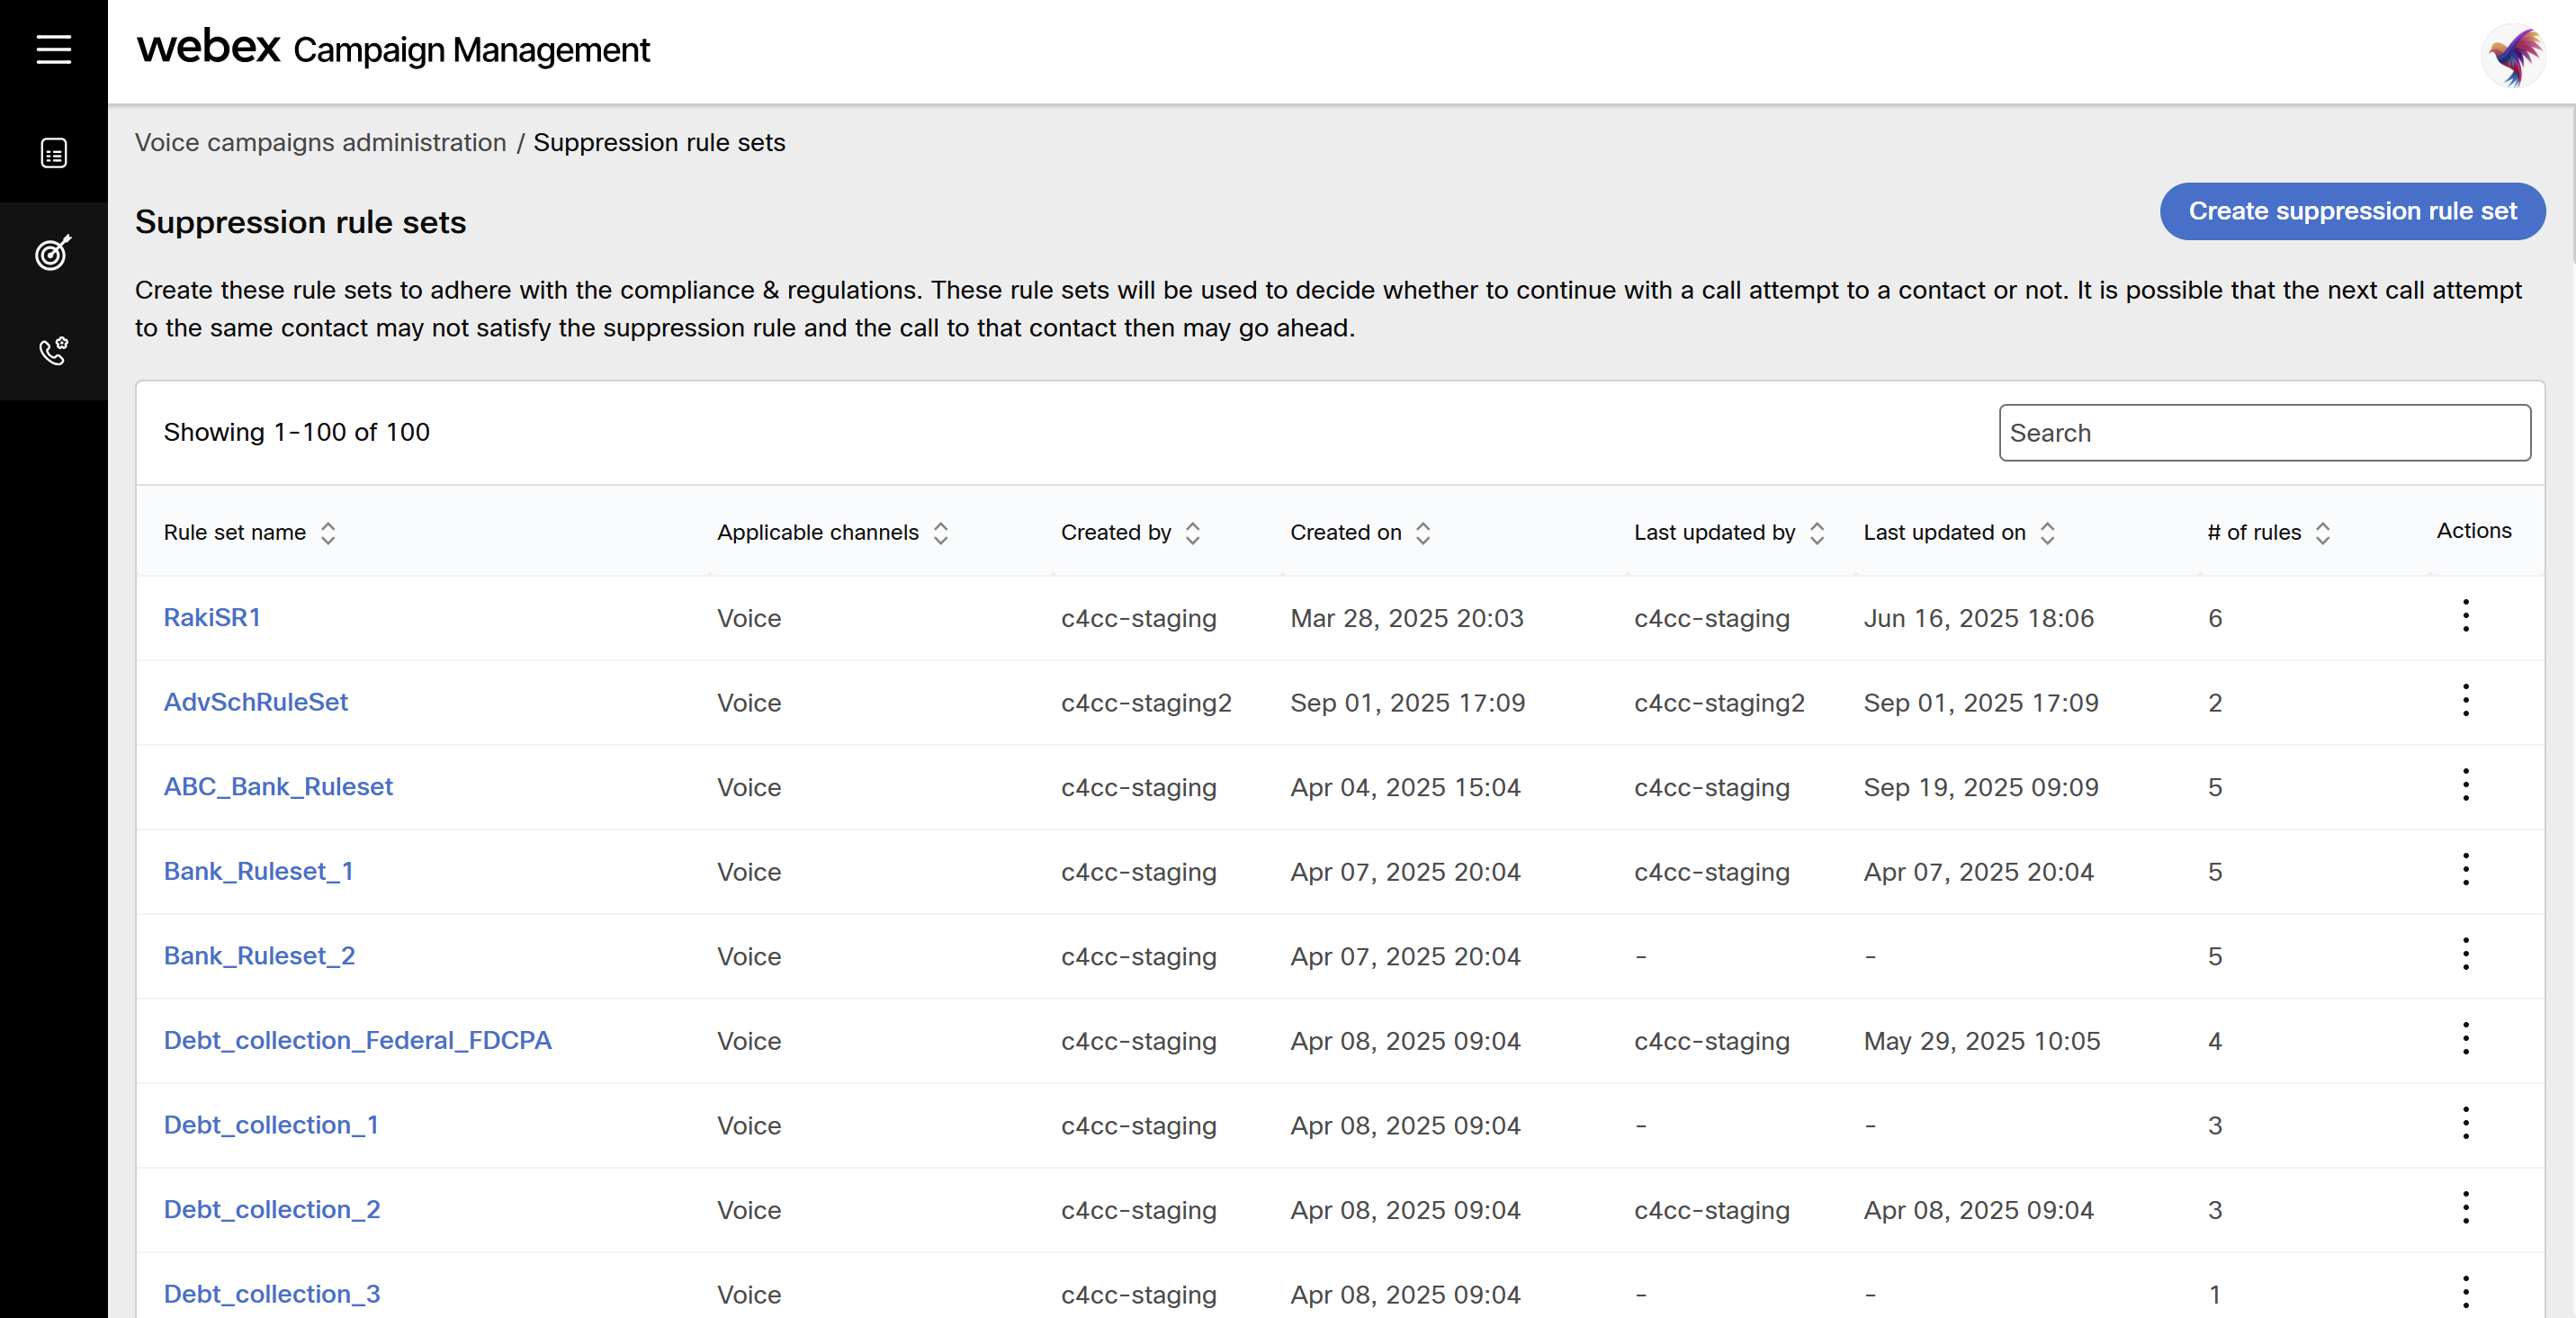Sort by Rule set name column
The height and width of the screenshot is (1318, 2576).
tap(328, 533)
